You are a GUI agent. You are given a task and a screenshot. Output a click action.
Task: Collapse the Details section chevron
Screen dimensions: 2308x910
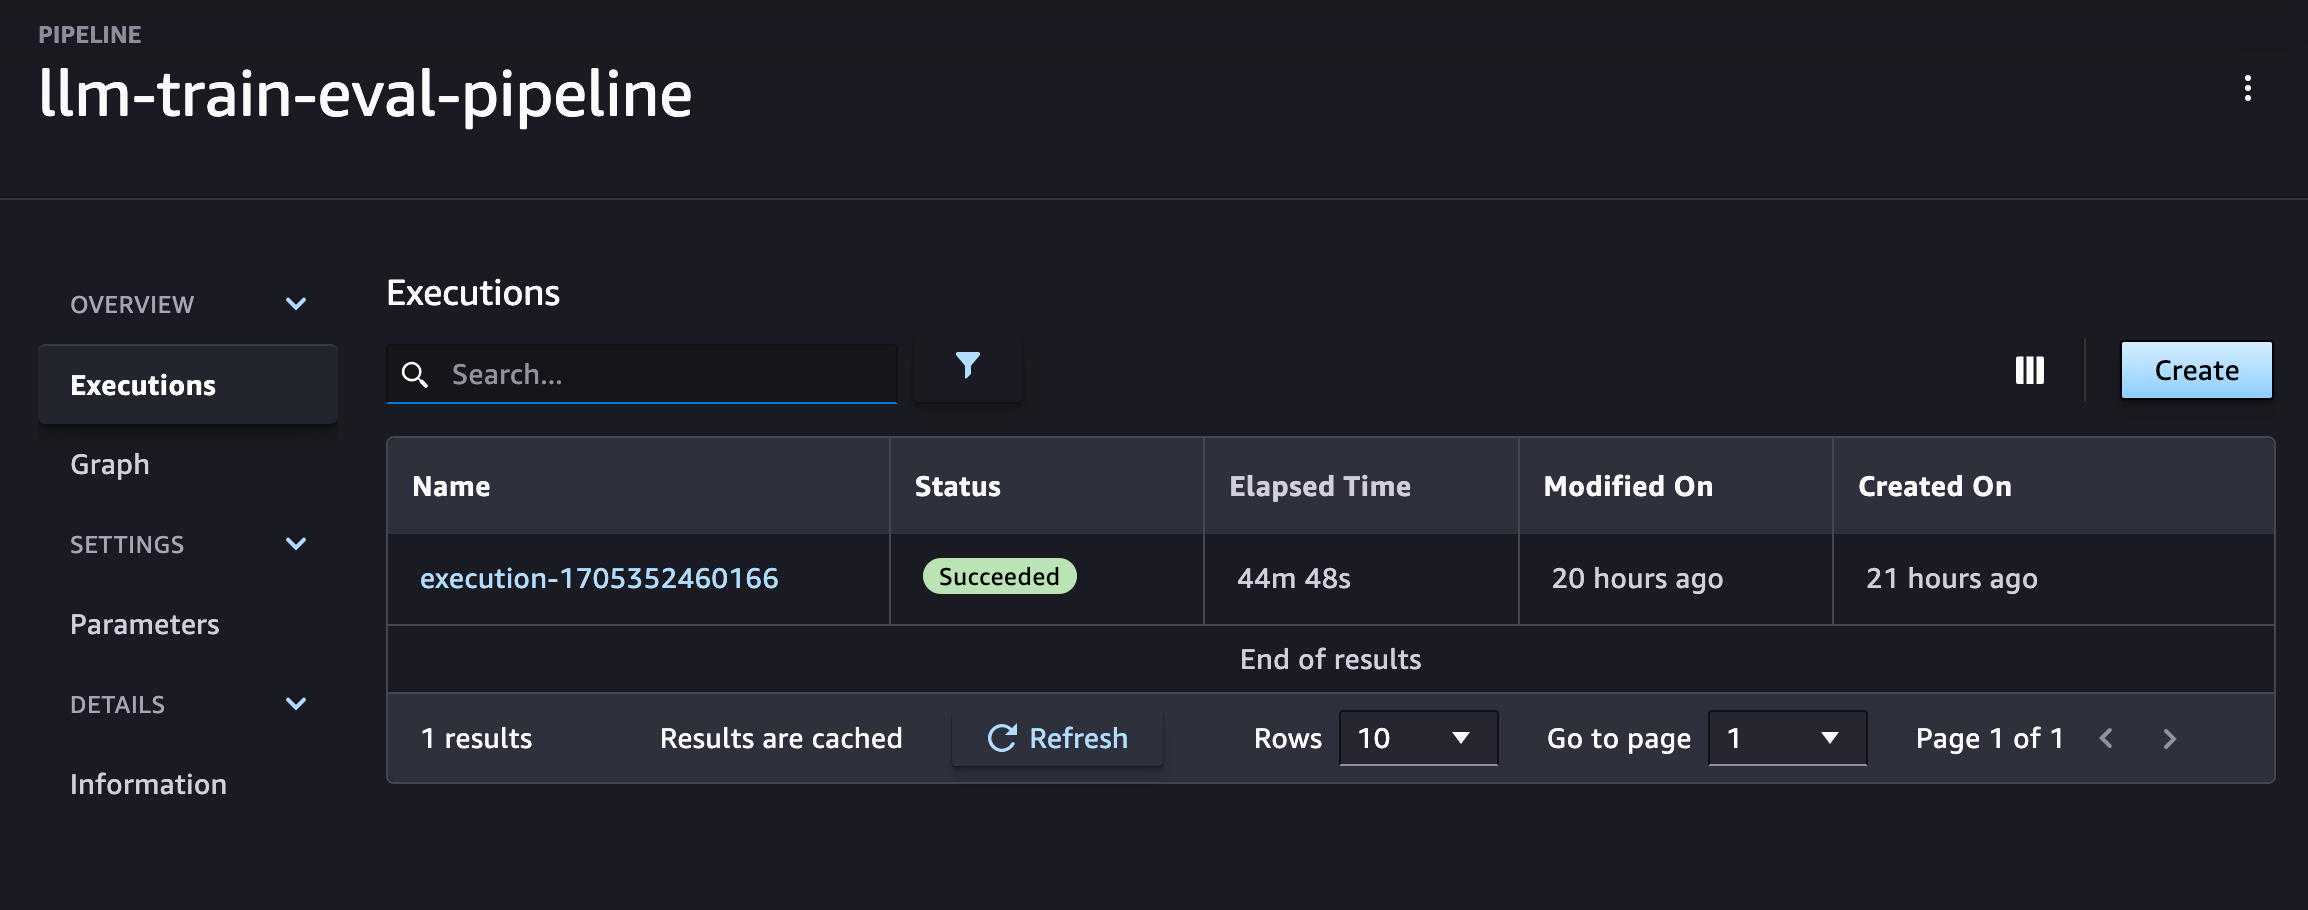[x=296, y=704]
